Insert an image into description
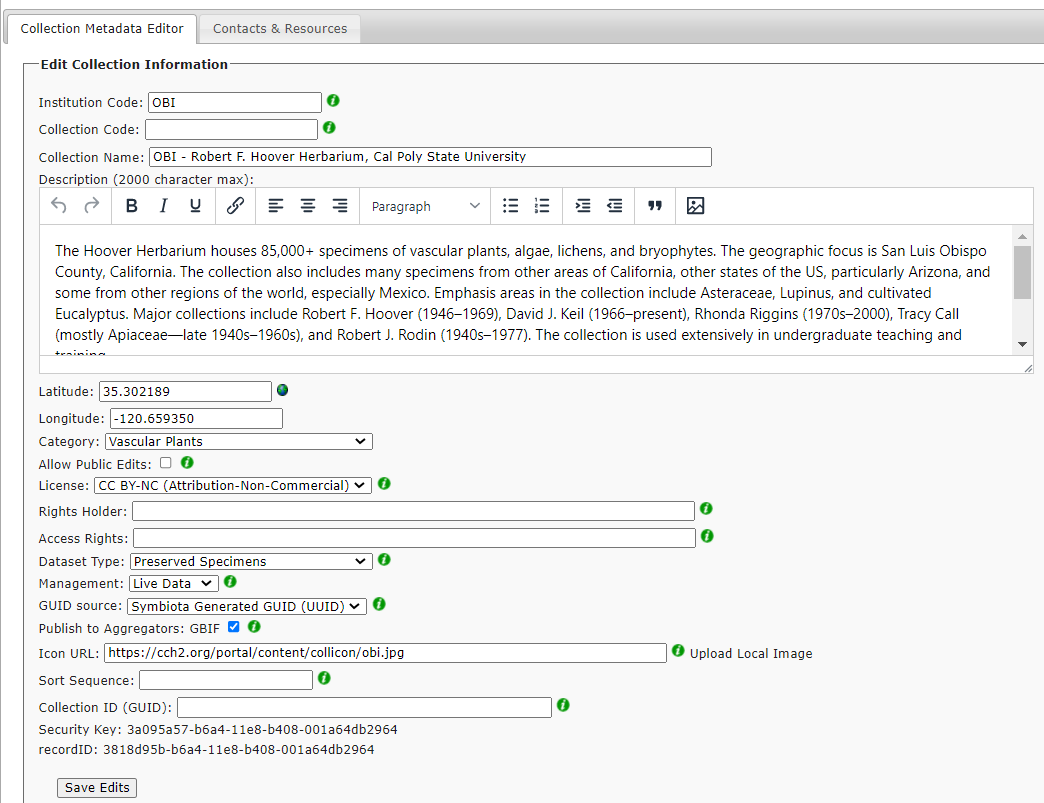 tap(695, 206)
